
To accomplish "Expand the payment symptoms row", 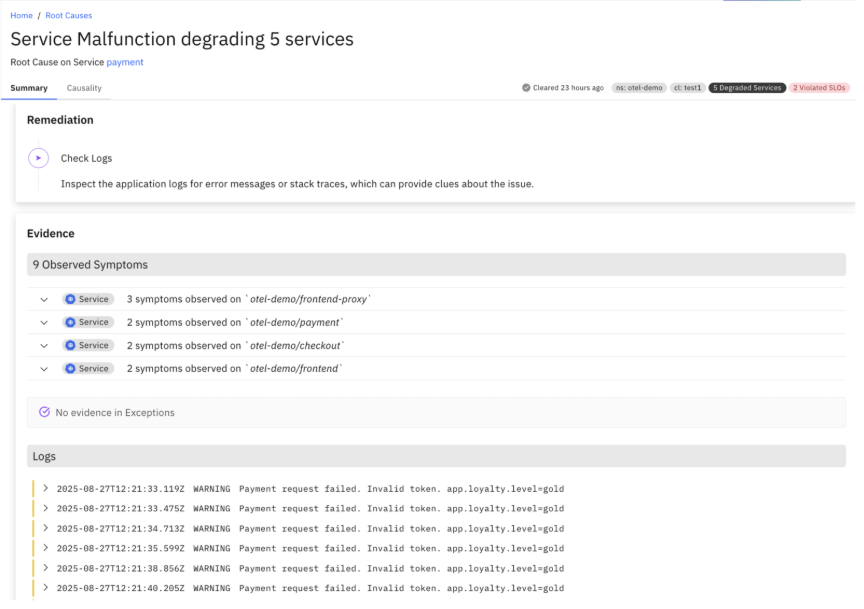I will [44, 323].
